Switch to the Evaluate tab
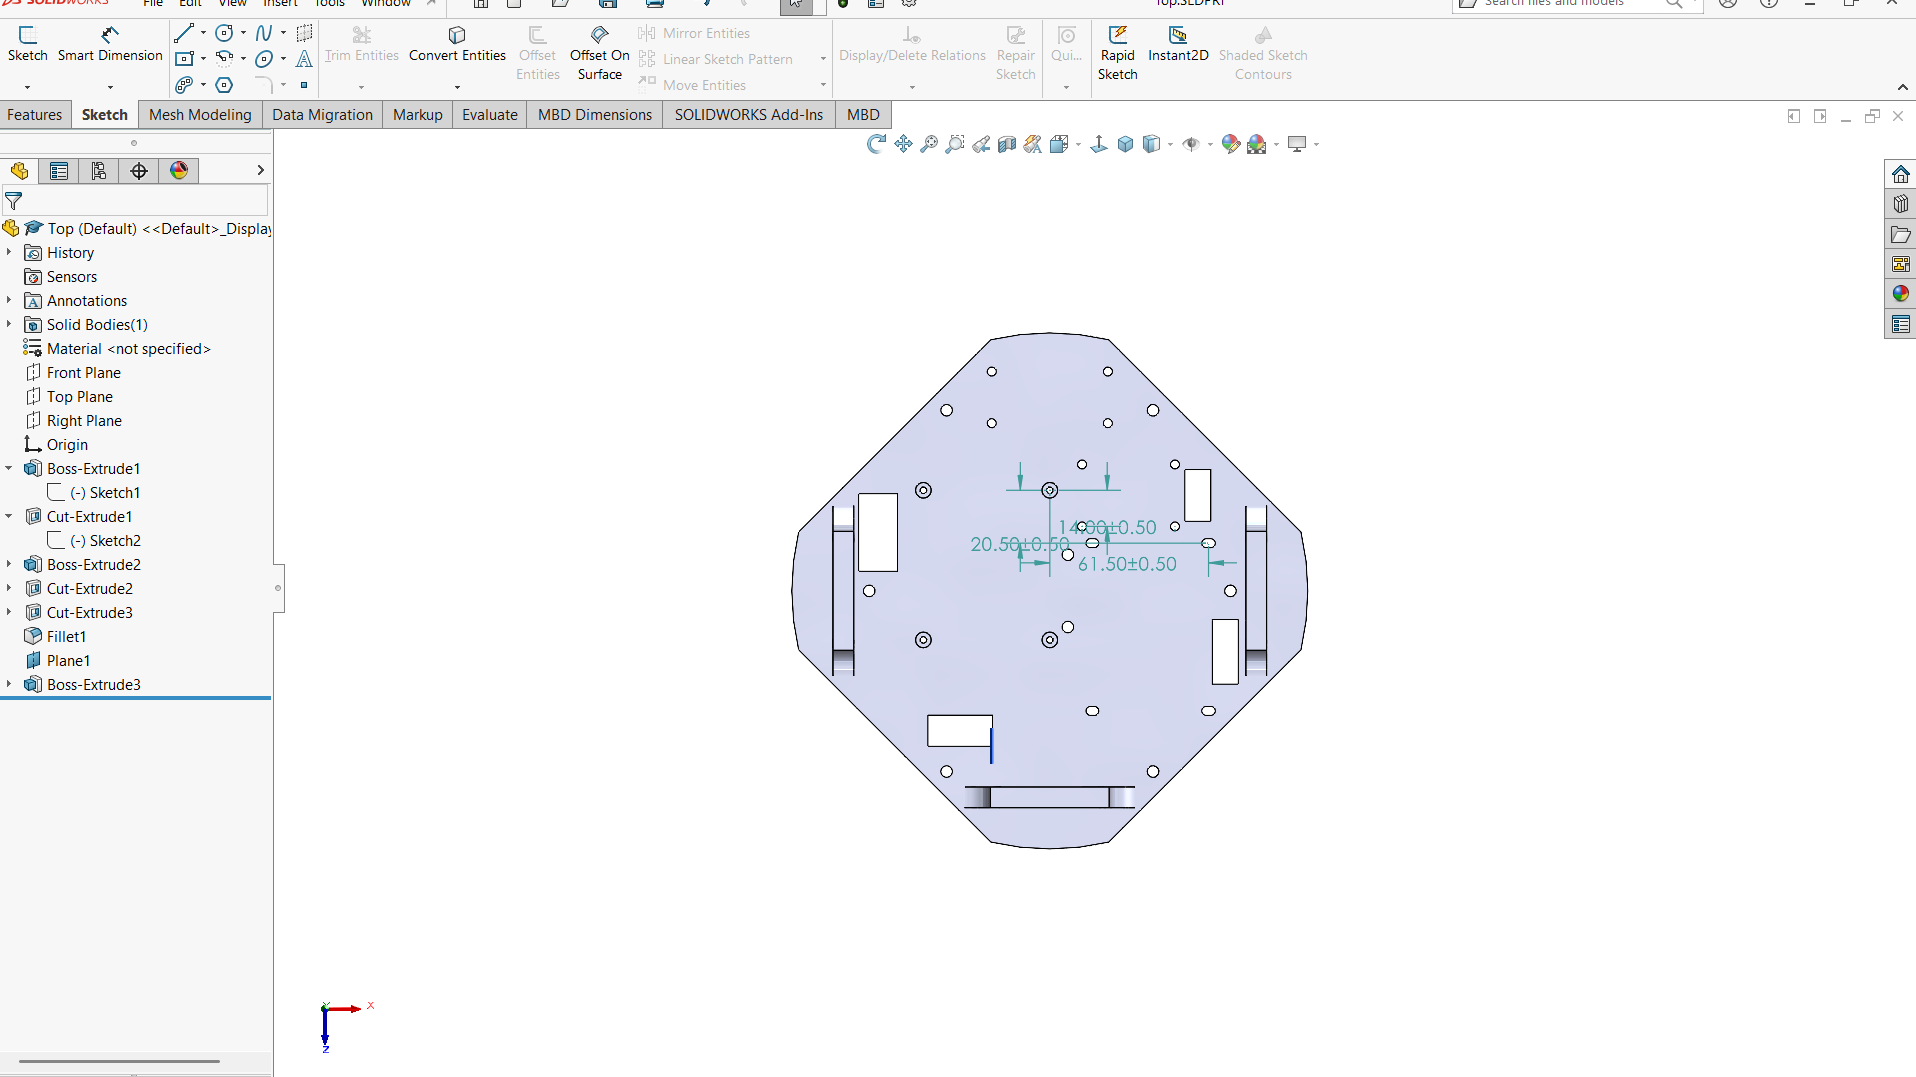 (x=490, y=115)
